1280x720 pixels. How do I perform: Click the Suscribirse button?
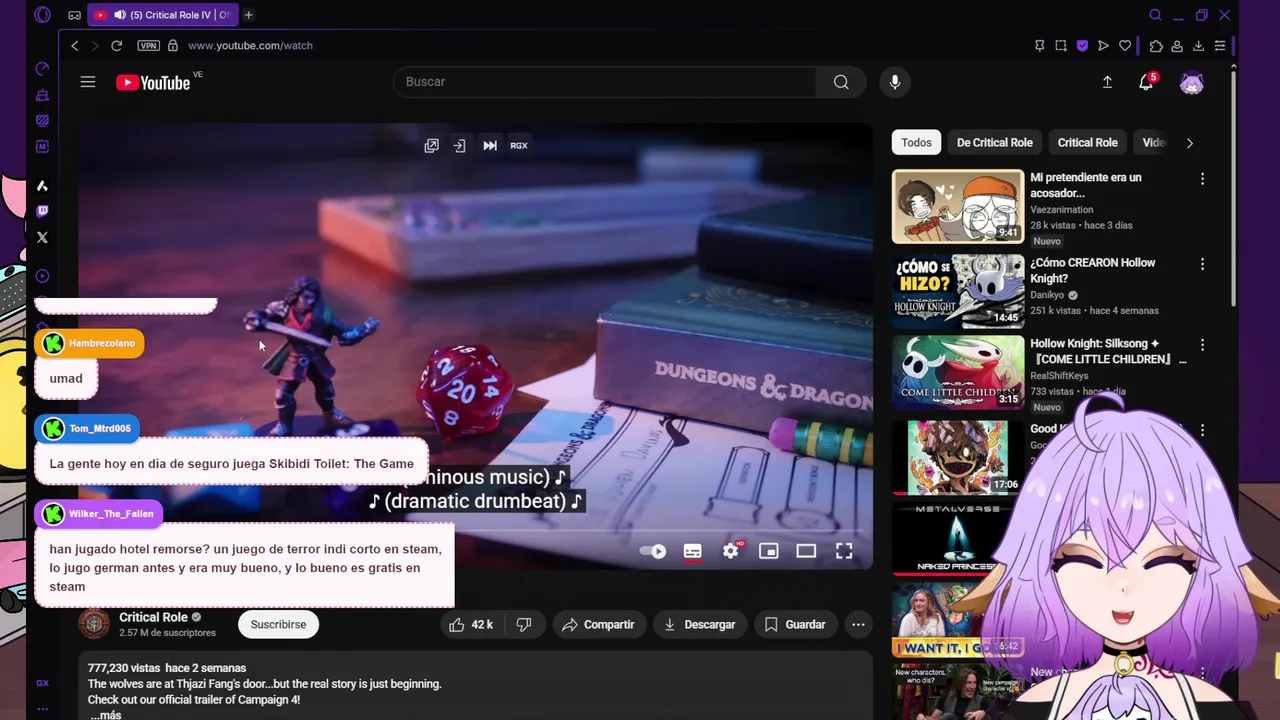[x=278, y=624]
